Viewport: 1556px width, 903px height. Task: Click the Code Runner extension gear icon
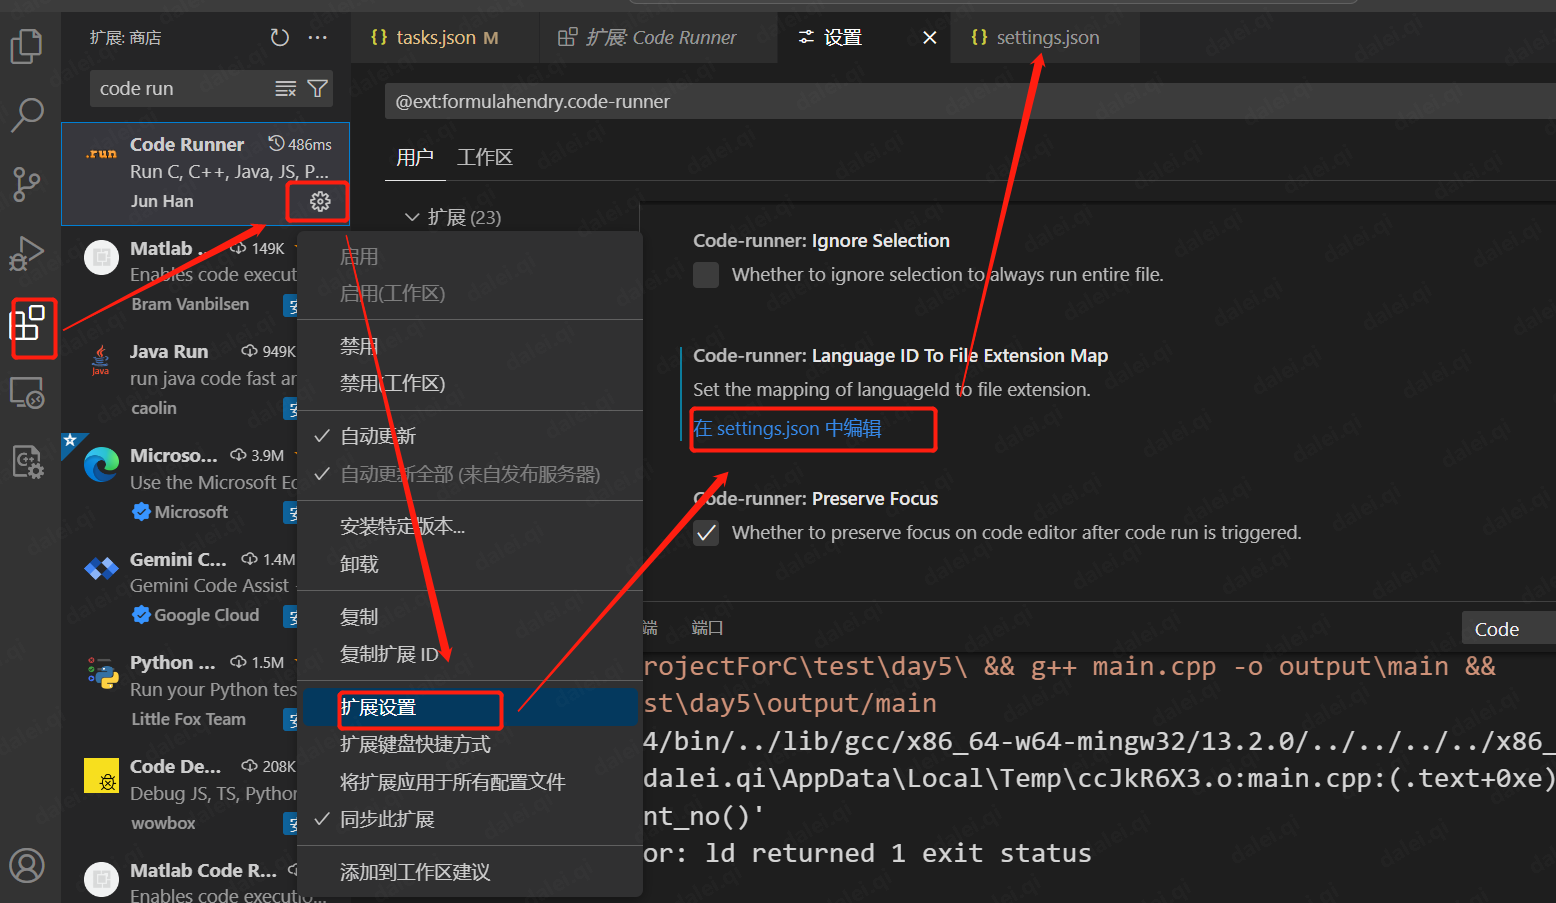pos(317,201)
